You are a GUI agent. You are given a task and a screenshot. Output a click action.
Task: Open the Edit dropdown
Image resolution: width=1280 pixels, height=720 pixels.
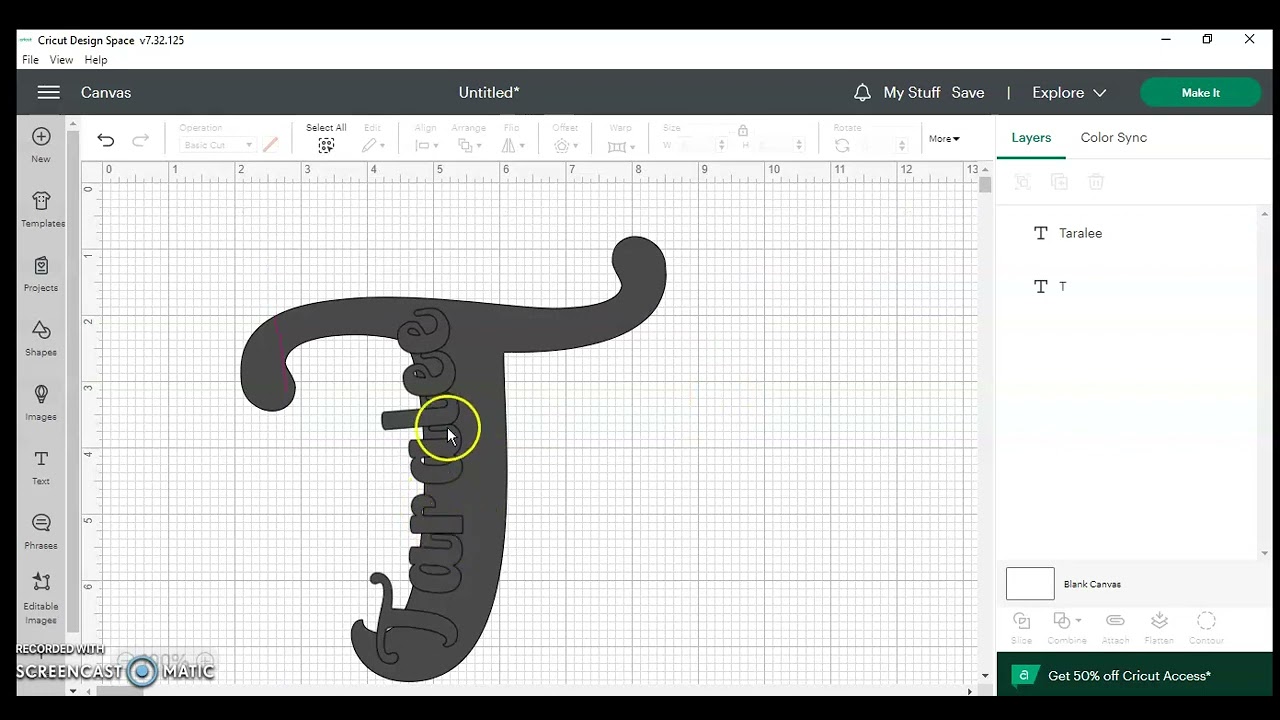pyautogui.click(x=373, y=146)
